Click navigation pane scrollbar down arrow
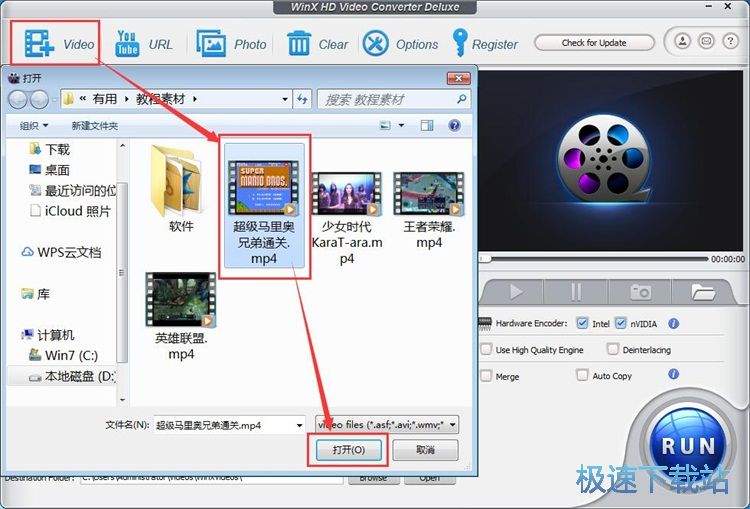750x509 pixels. pyautogui.click(x=122, y=399)
